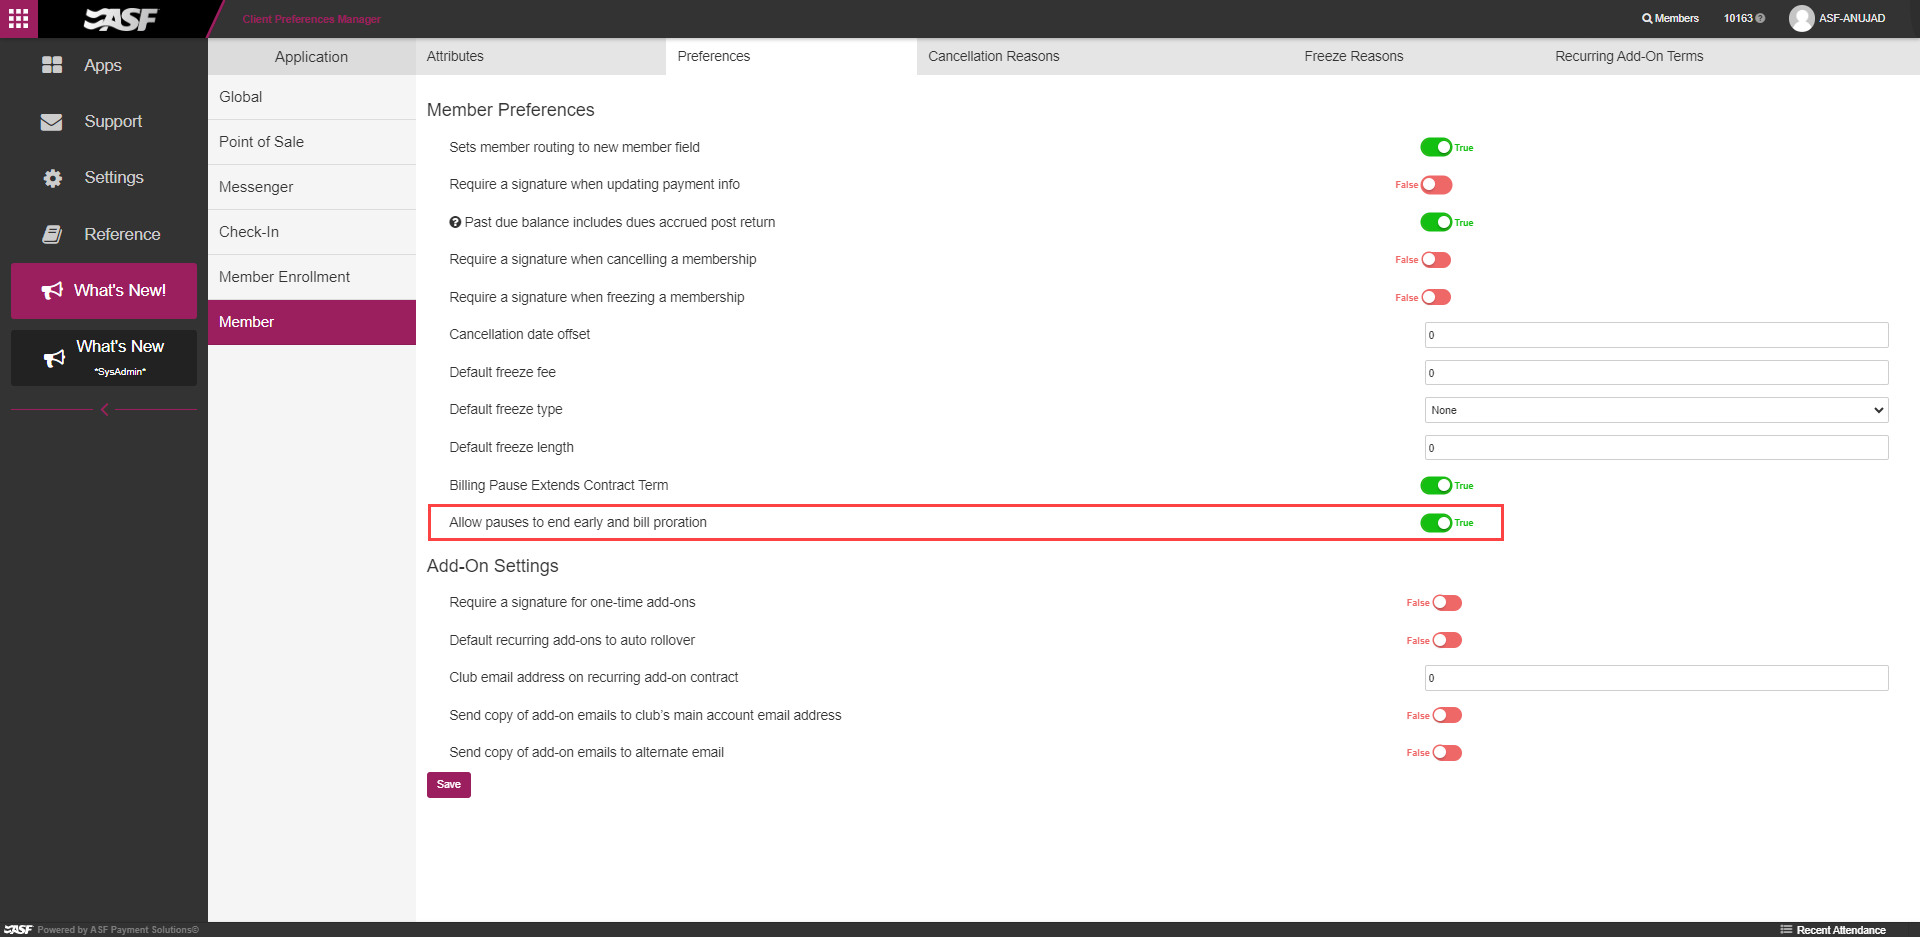Image resolution: width=1920 pixels, height=937 pixels.
Task: Toggle Require signature when cancelling a membership
Action: (1436, 260)
